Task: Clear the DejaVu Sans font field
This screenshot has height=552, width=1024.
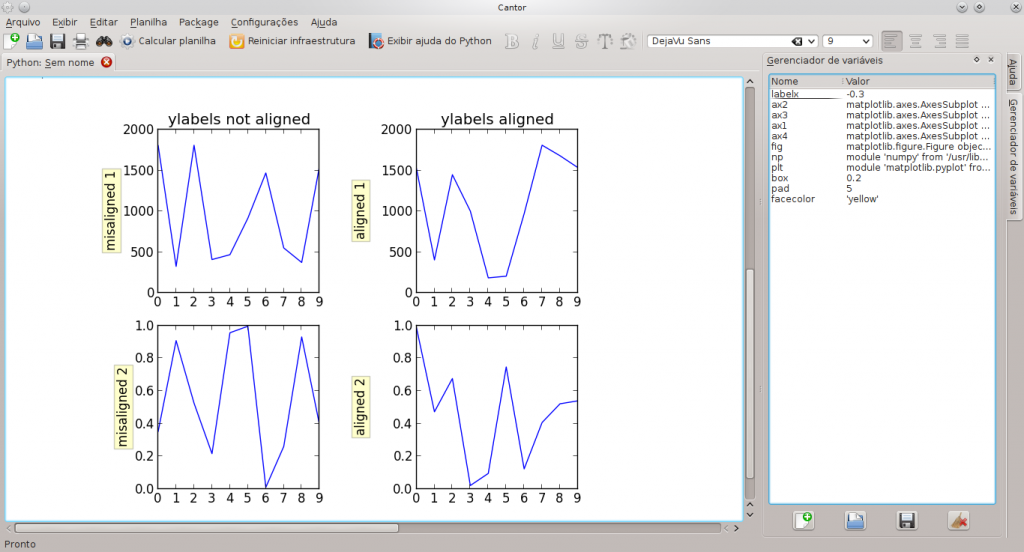Action: [x=797, y=41]
